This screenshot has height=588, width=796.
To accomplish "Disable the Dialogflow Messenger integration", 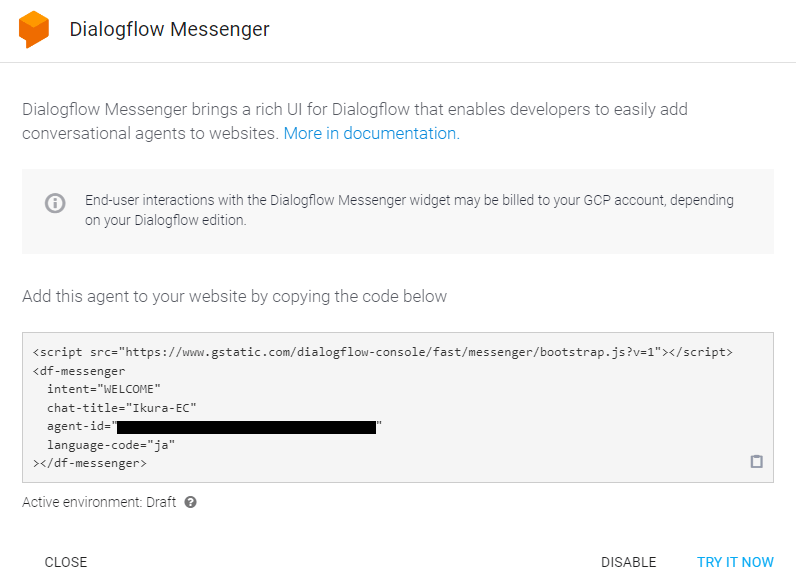I will (x=628, y=562).
